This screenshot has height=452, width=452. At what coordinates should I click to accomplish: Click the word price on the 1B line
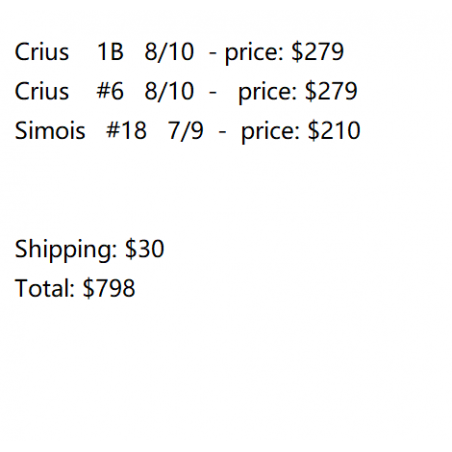(254, 53)
